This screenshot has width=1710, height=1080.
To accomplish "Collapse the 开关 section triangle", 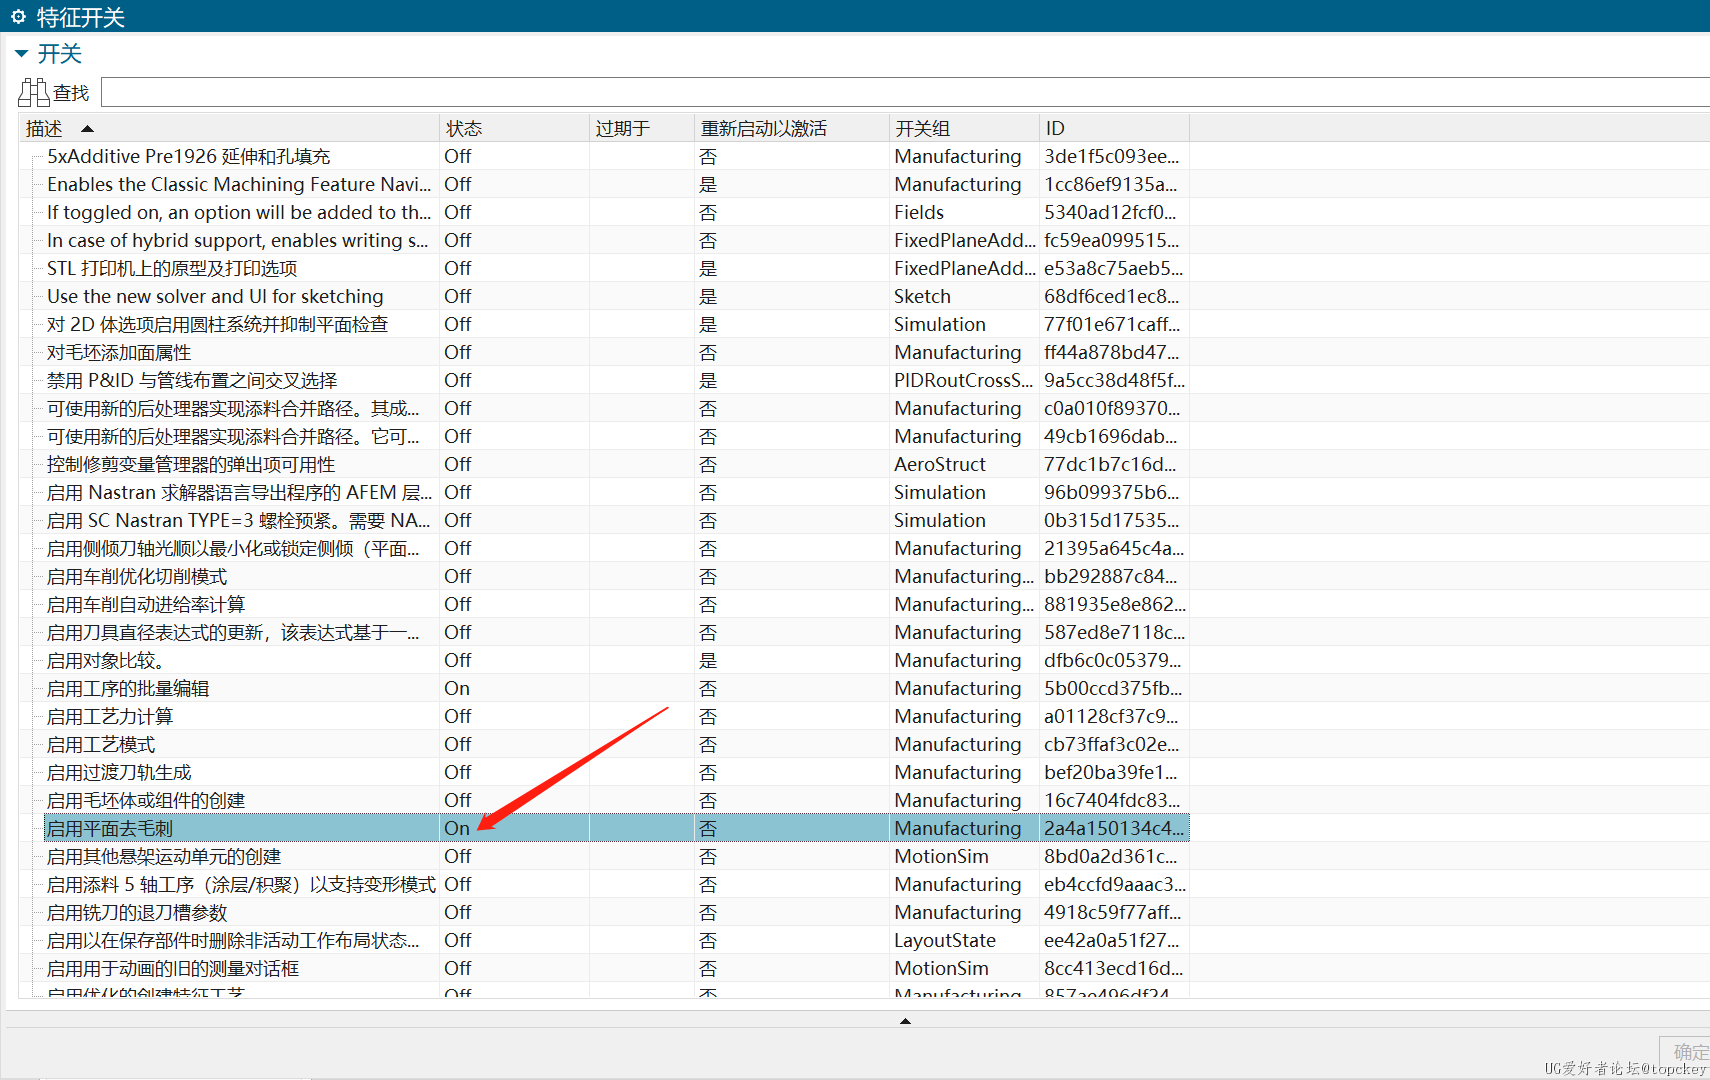I will [21, 54].
